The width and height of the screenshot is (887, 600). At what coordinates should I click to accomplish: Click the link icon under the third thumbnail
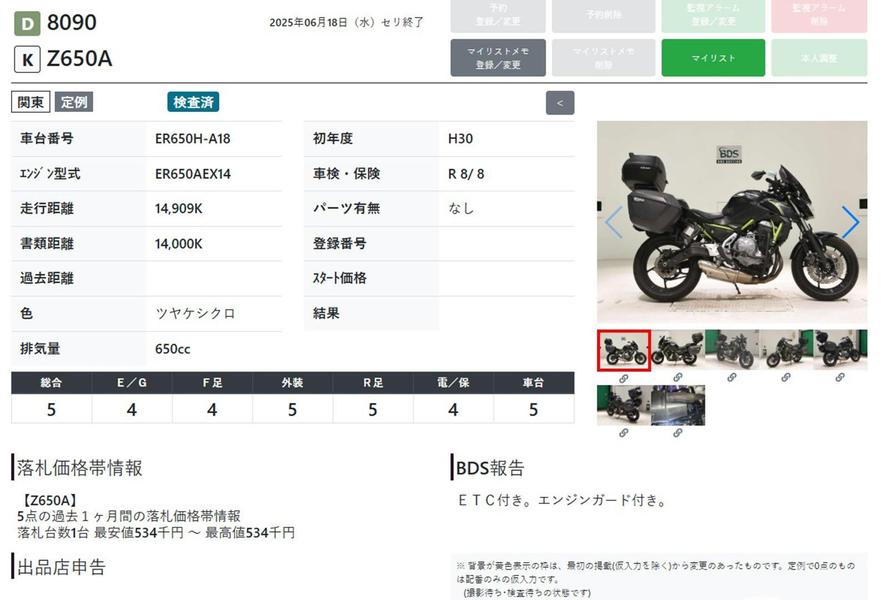pyautogui.click(x=731, y=378)
